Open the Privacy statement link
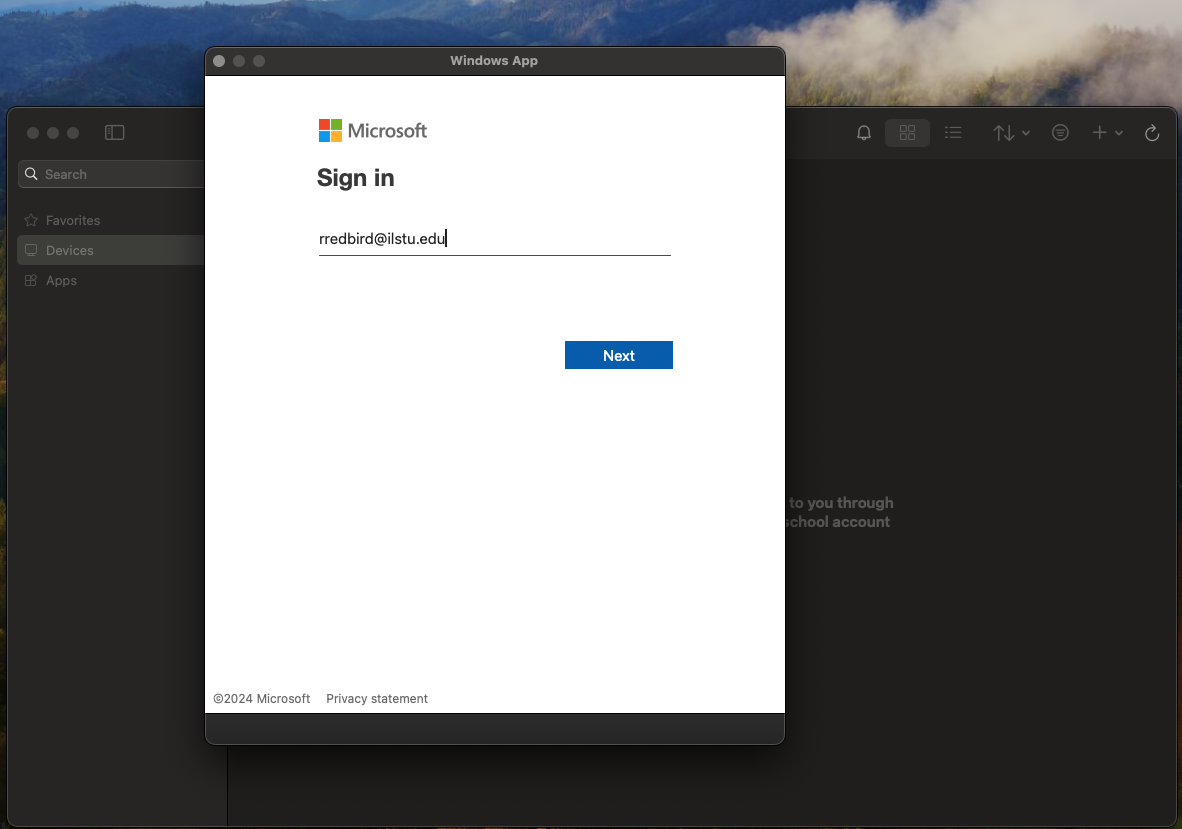 377,699
